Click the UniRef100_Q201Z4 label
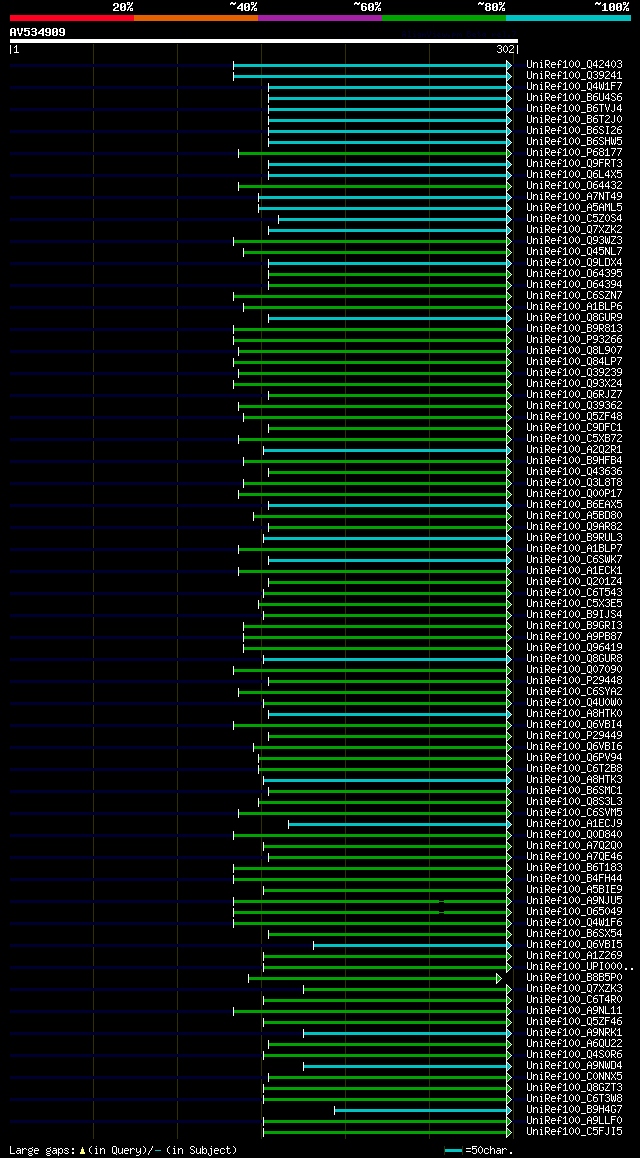This screenshot has width=640, height=1158. point(574,583)
